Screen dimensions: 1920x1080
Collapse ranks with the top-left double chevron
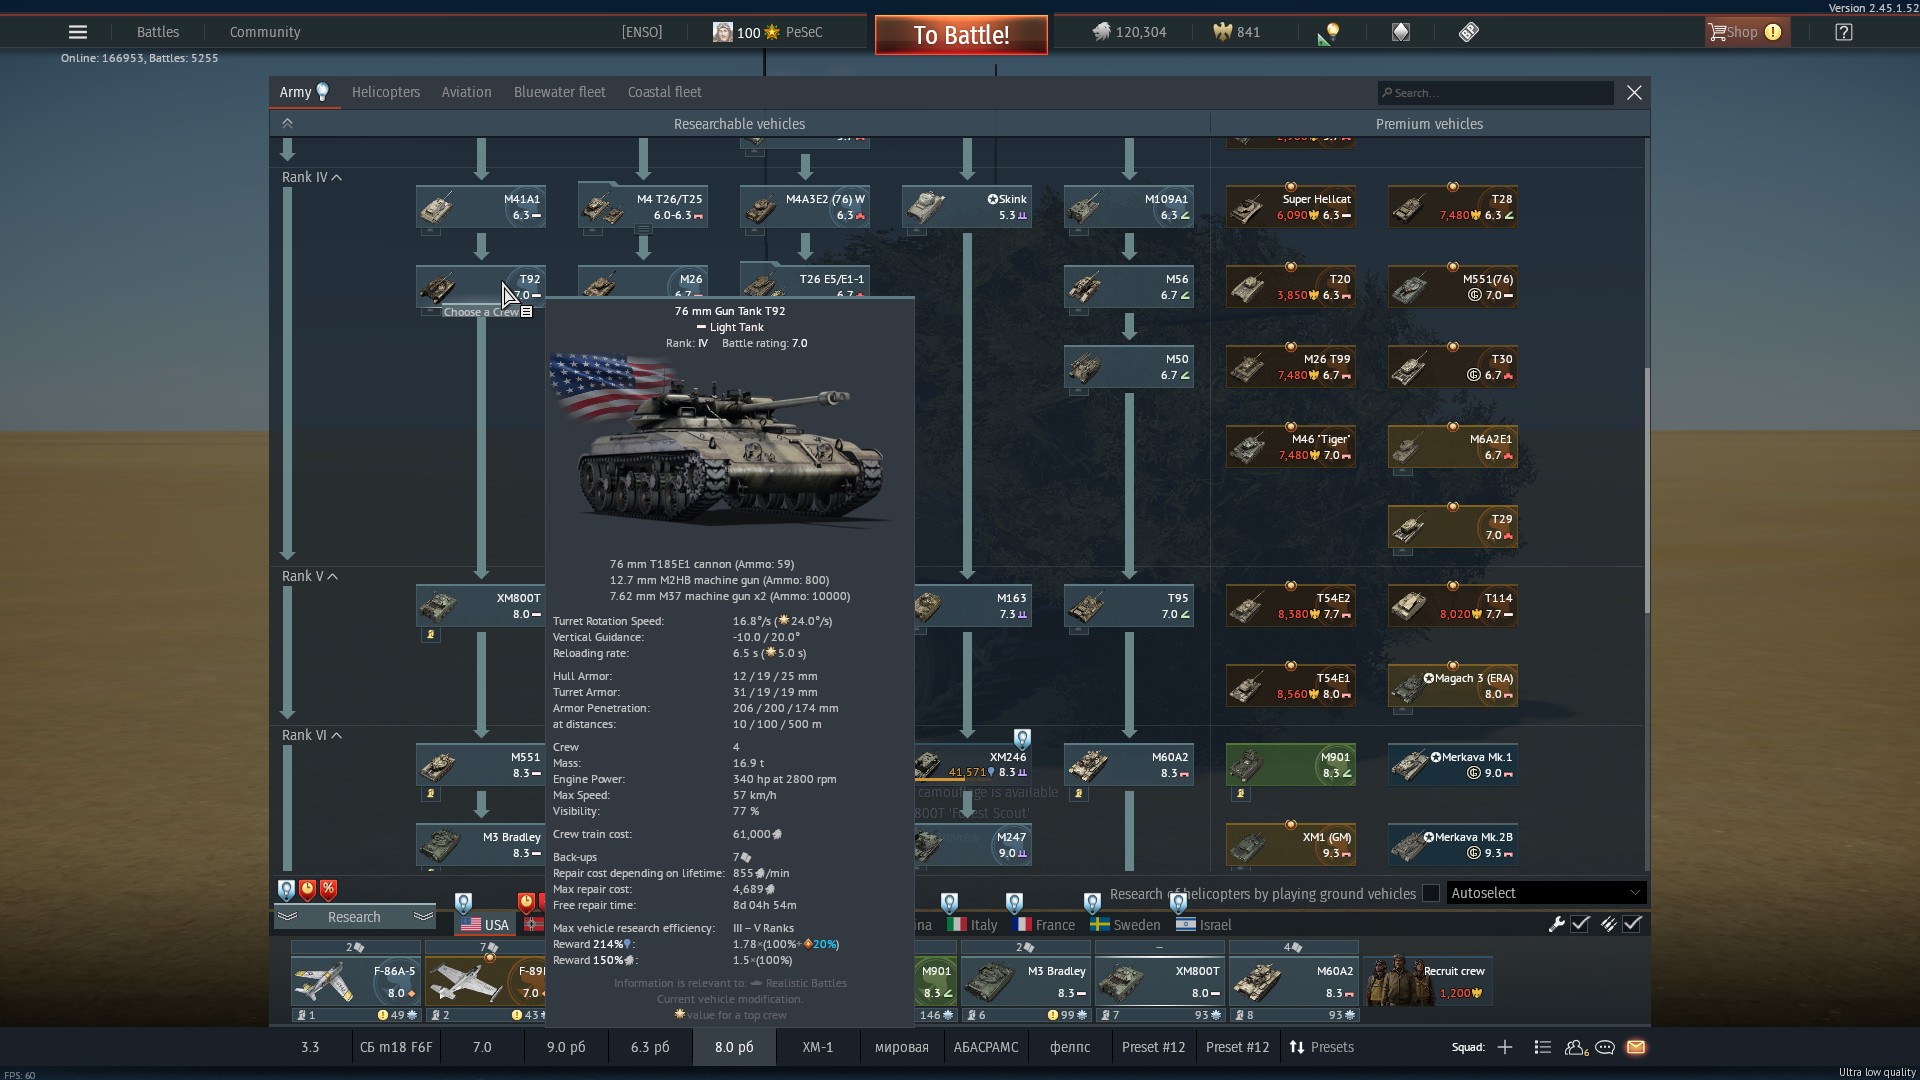click(287, 123)
